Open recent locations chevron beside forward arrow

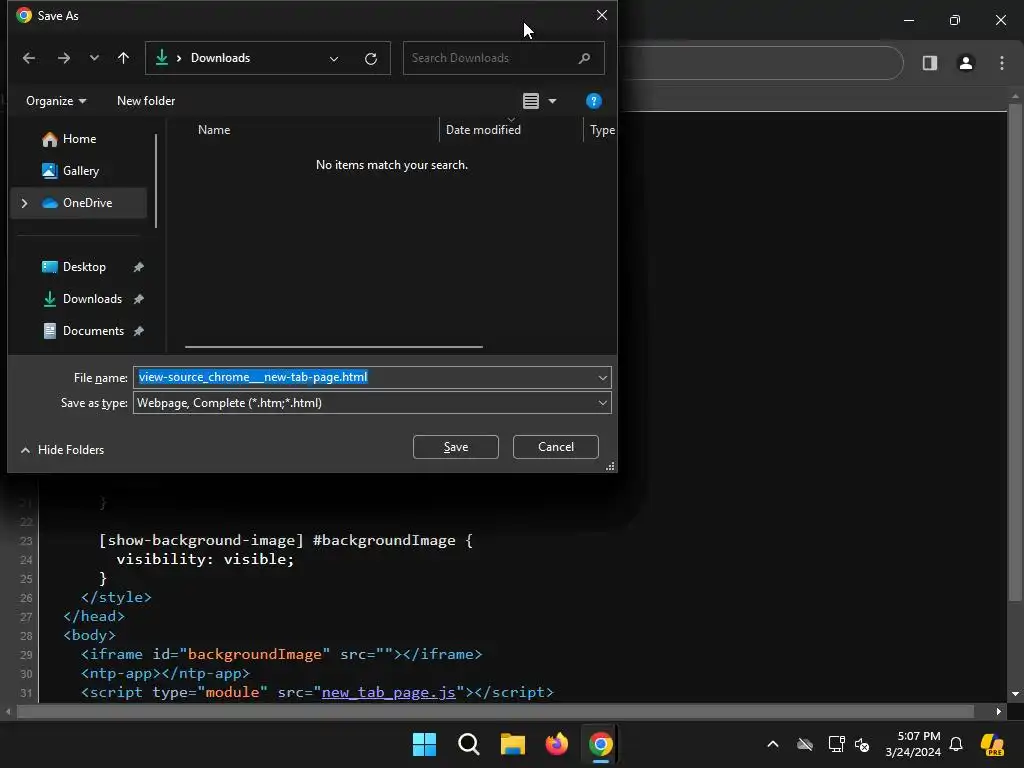94,58
